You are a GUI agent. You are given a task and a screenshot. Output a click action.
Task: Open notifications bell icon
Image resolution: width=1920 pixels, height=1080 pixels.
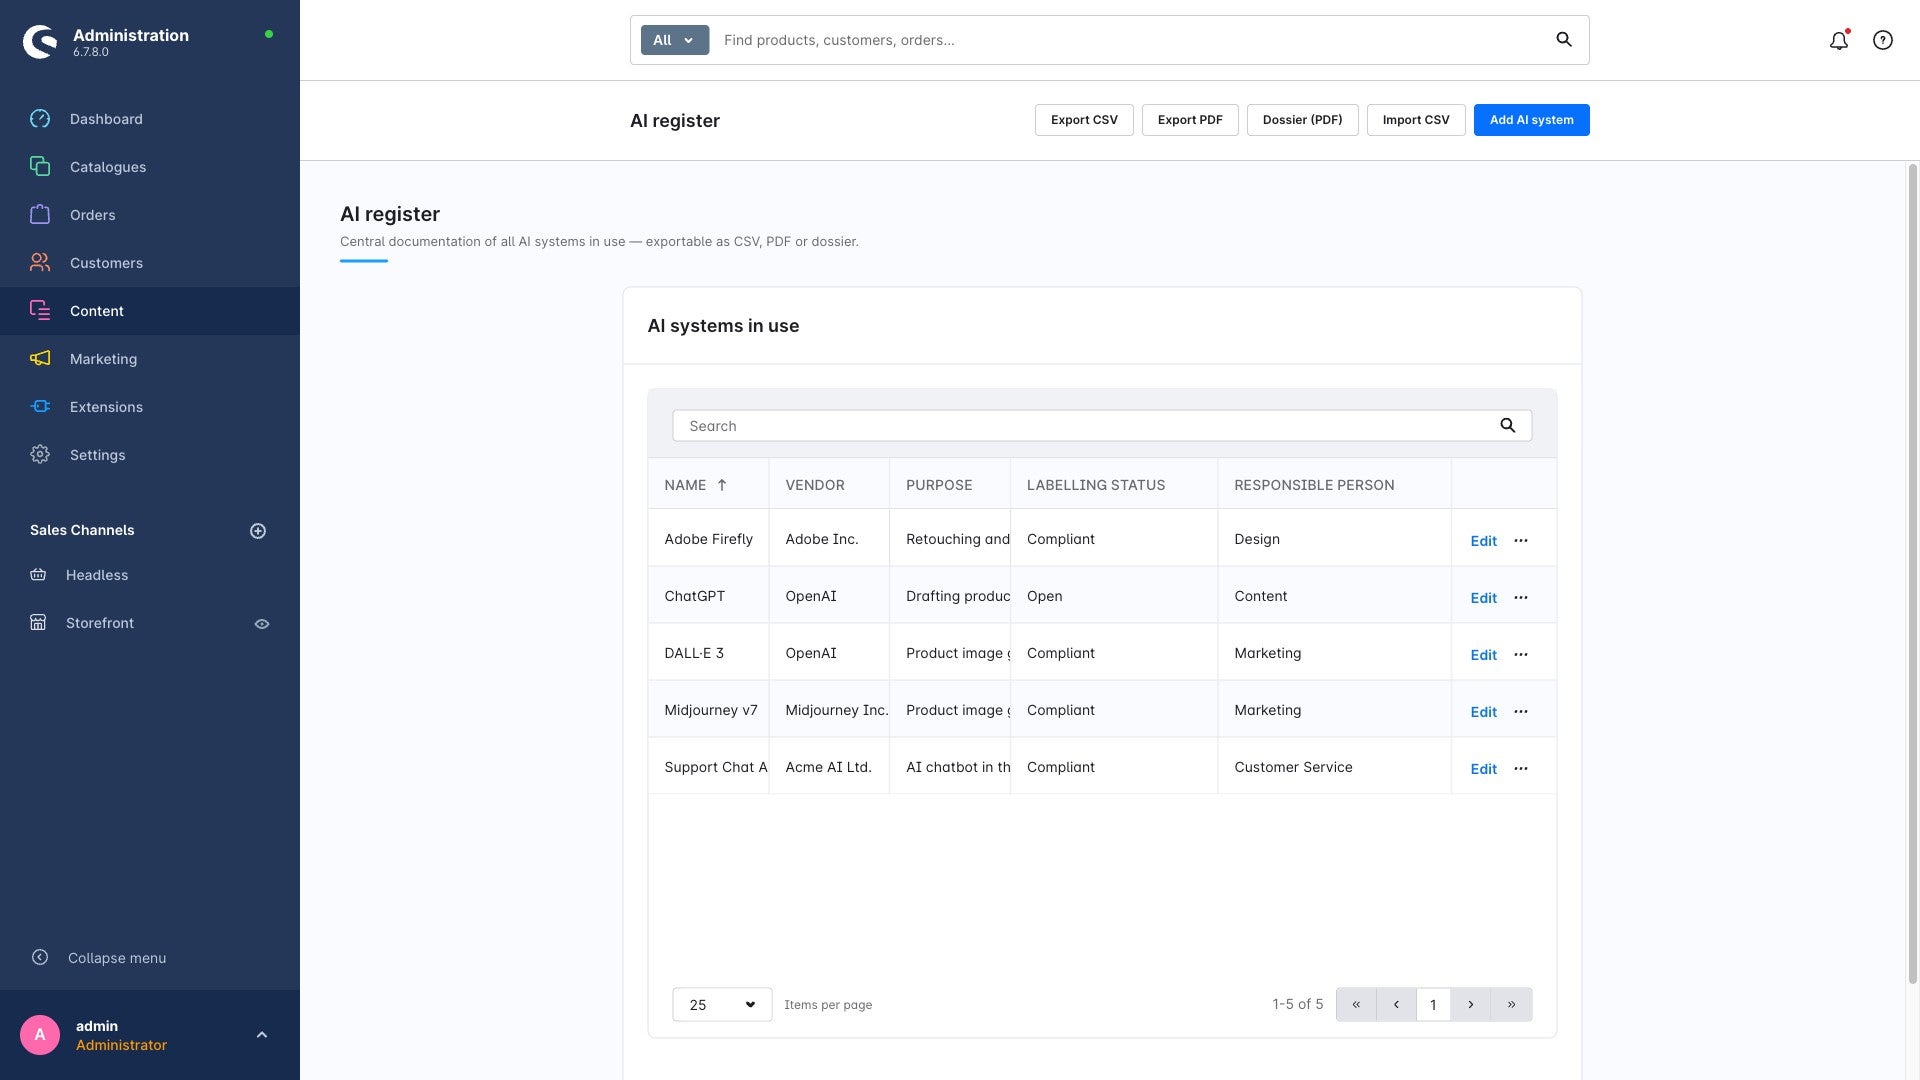click(1838, 40)
